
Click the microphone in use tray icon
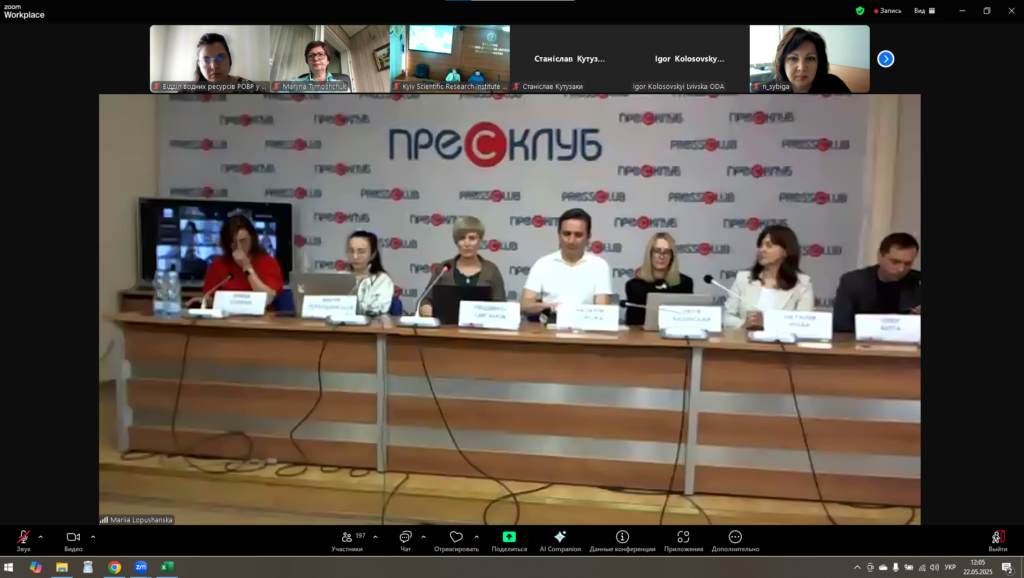[895, 568]
